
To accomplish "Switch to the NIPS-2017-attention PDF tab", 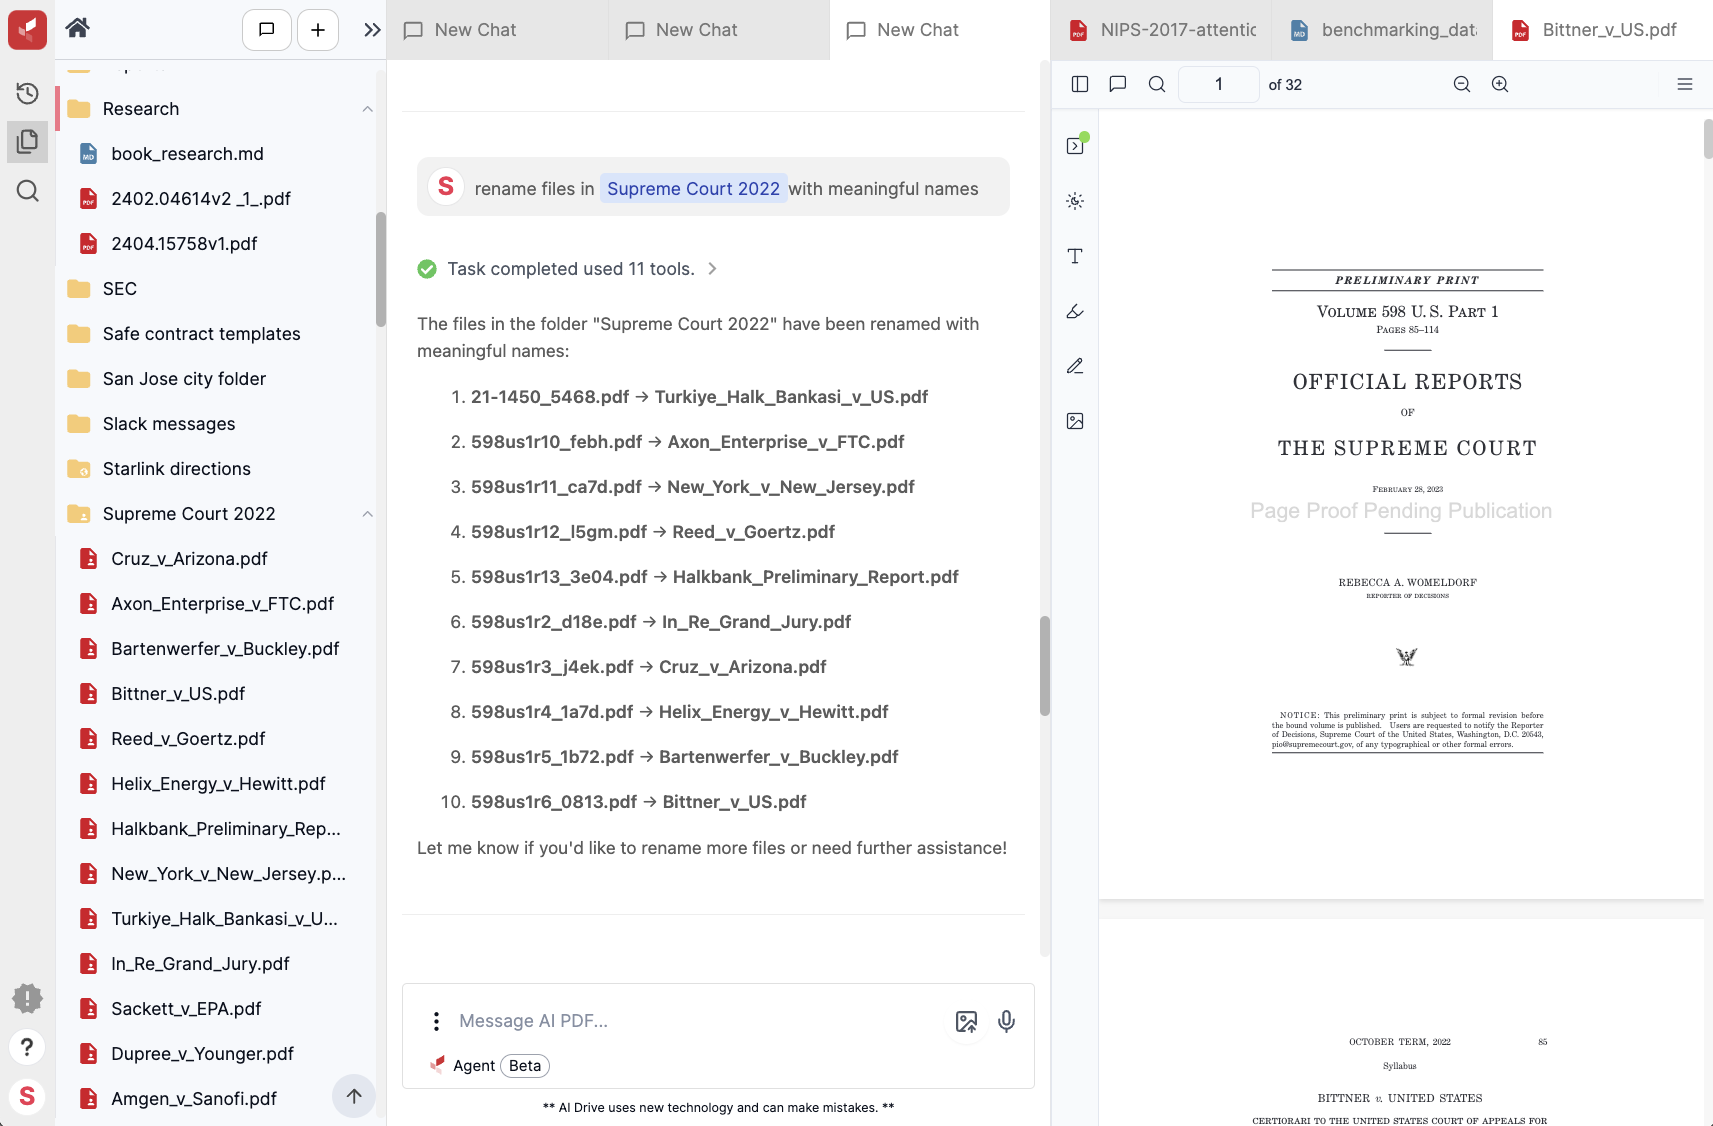I will (x=1162, y=30).
